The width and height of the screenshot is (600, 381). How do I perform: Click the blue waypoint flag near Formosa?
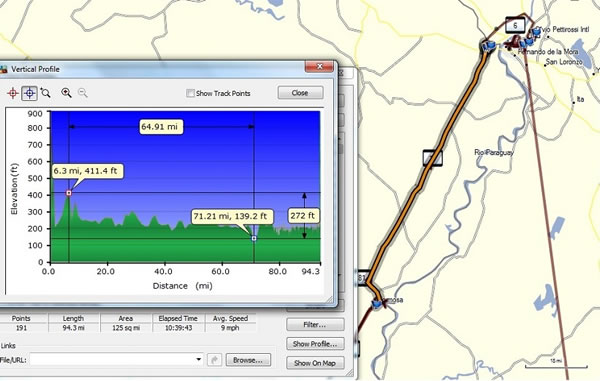pos(377,304)
